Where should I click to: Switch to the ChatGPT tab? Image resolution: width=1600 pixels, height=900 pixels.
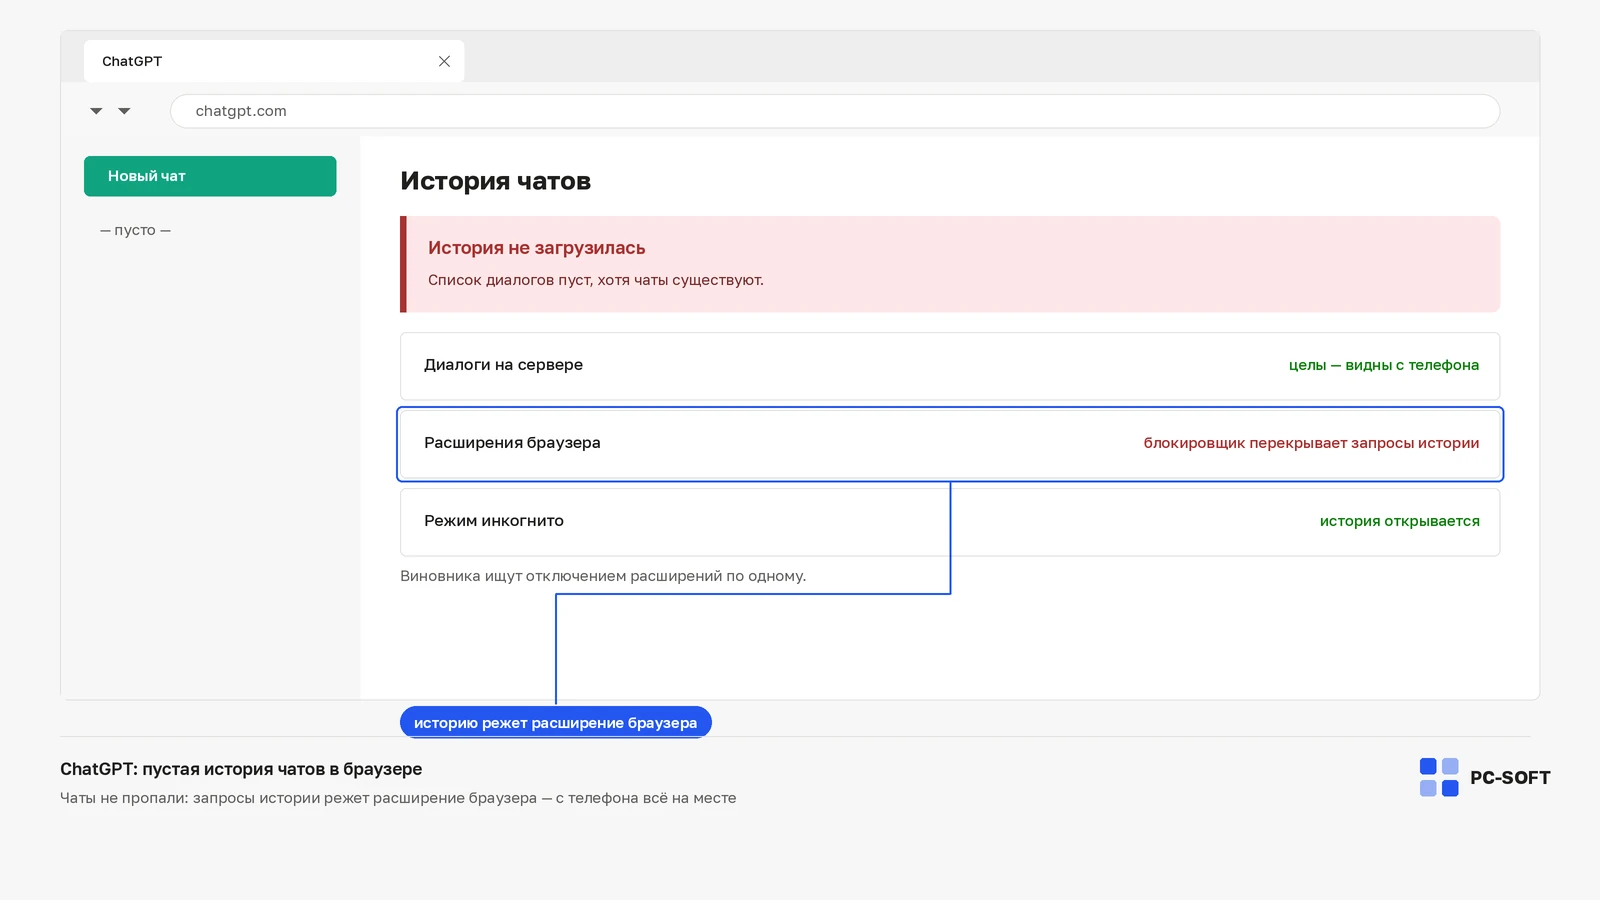[x=274, y=61]
